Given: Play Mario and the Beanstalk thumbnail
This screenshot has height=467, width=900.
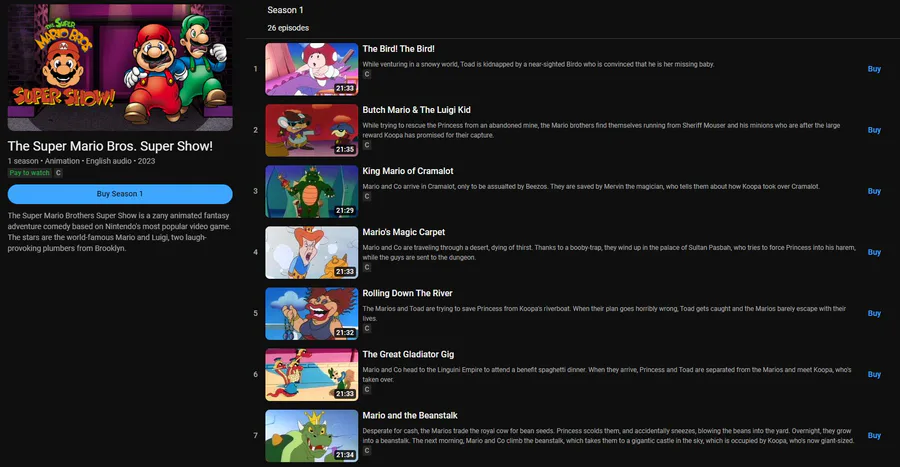Looking at the screenshot, I should (312, 435).
